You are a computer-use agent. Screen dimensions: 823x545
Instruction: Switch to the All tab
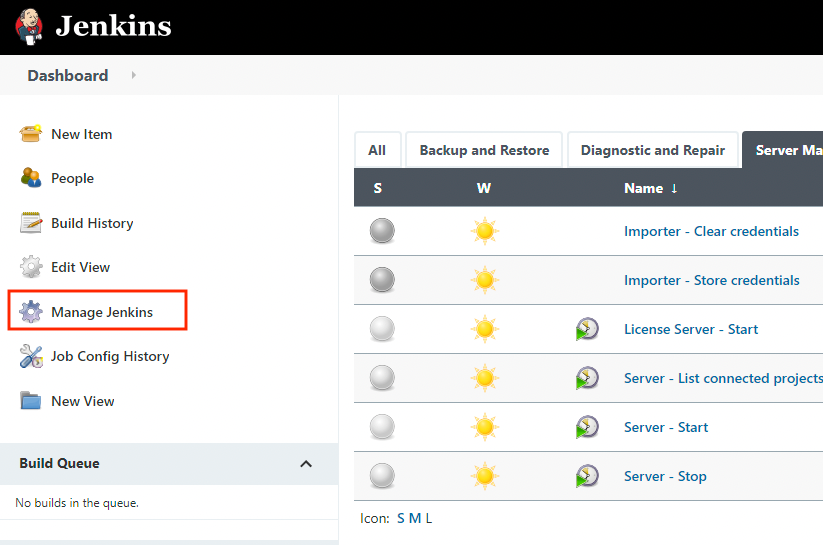pyautogui.click(x=377, y=150)
